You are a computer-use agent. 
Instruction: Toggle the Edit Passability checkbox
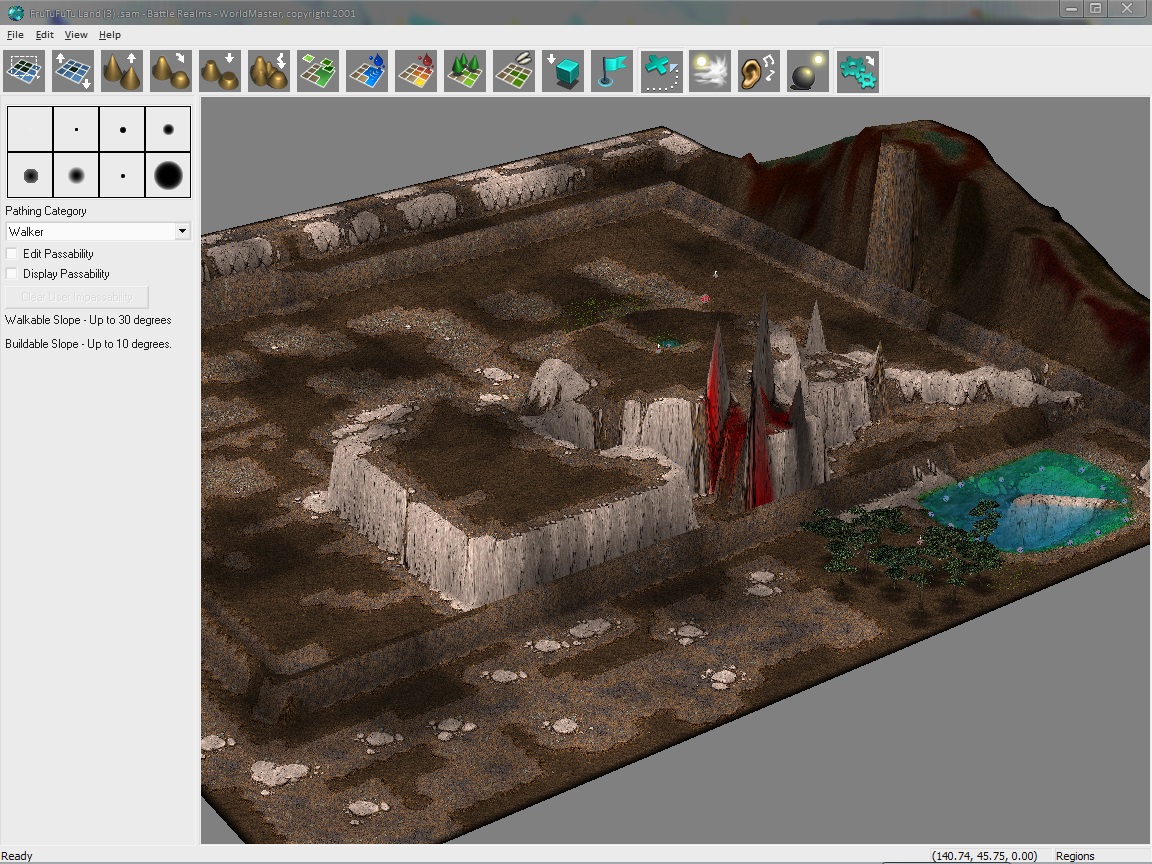coord(12,253)
